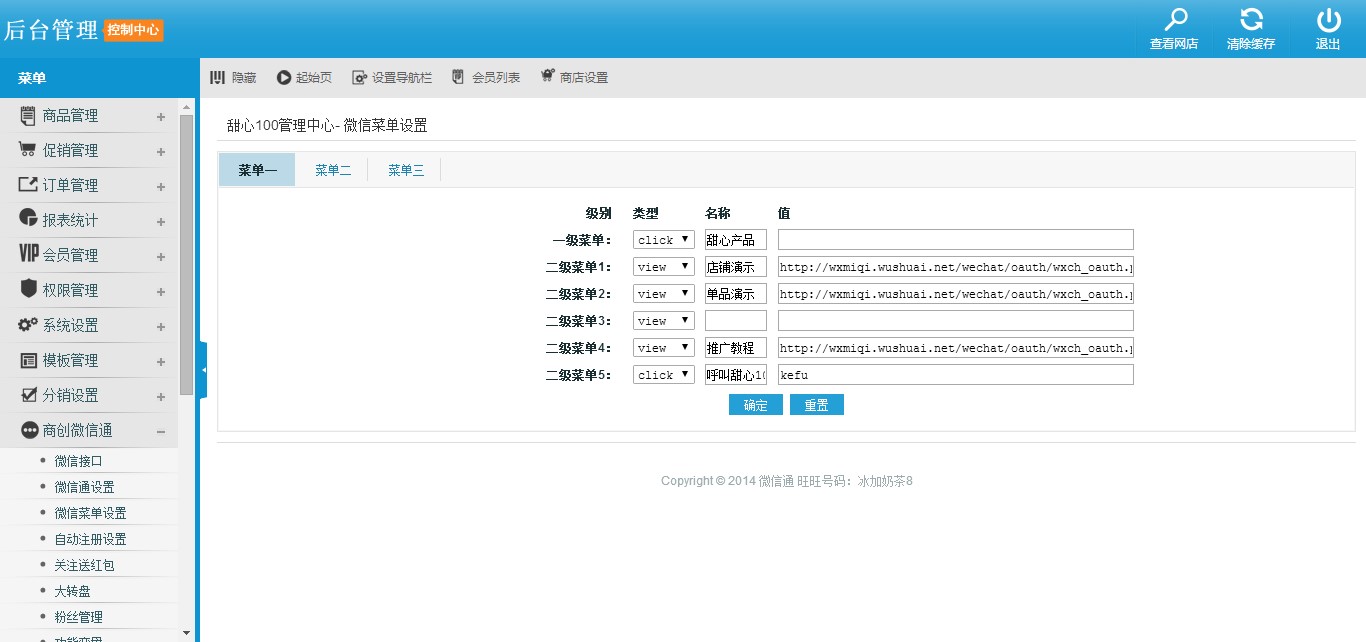Image resolution: width=1366 pixels, height=642 pixels.
Task: Open 微信通设置 in the sidebar
Action: click(85, 487)
